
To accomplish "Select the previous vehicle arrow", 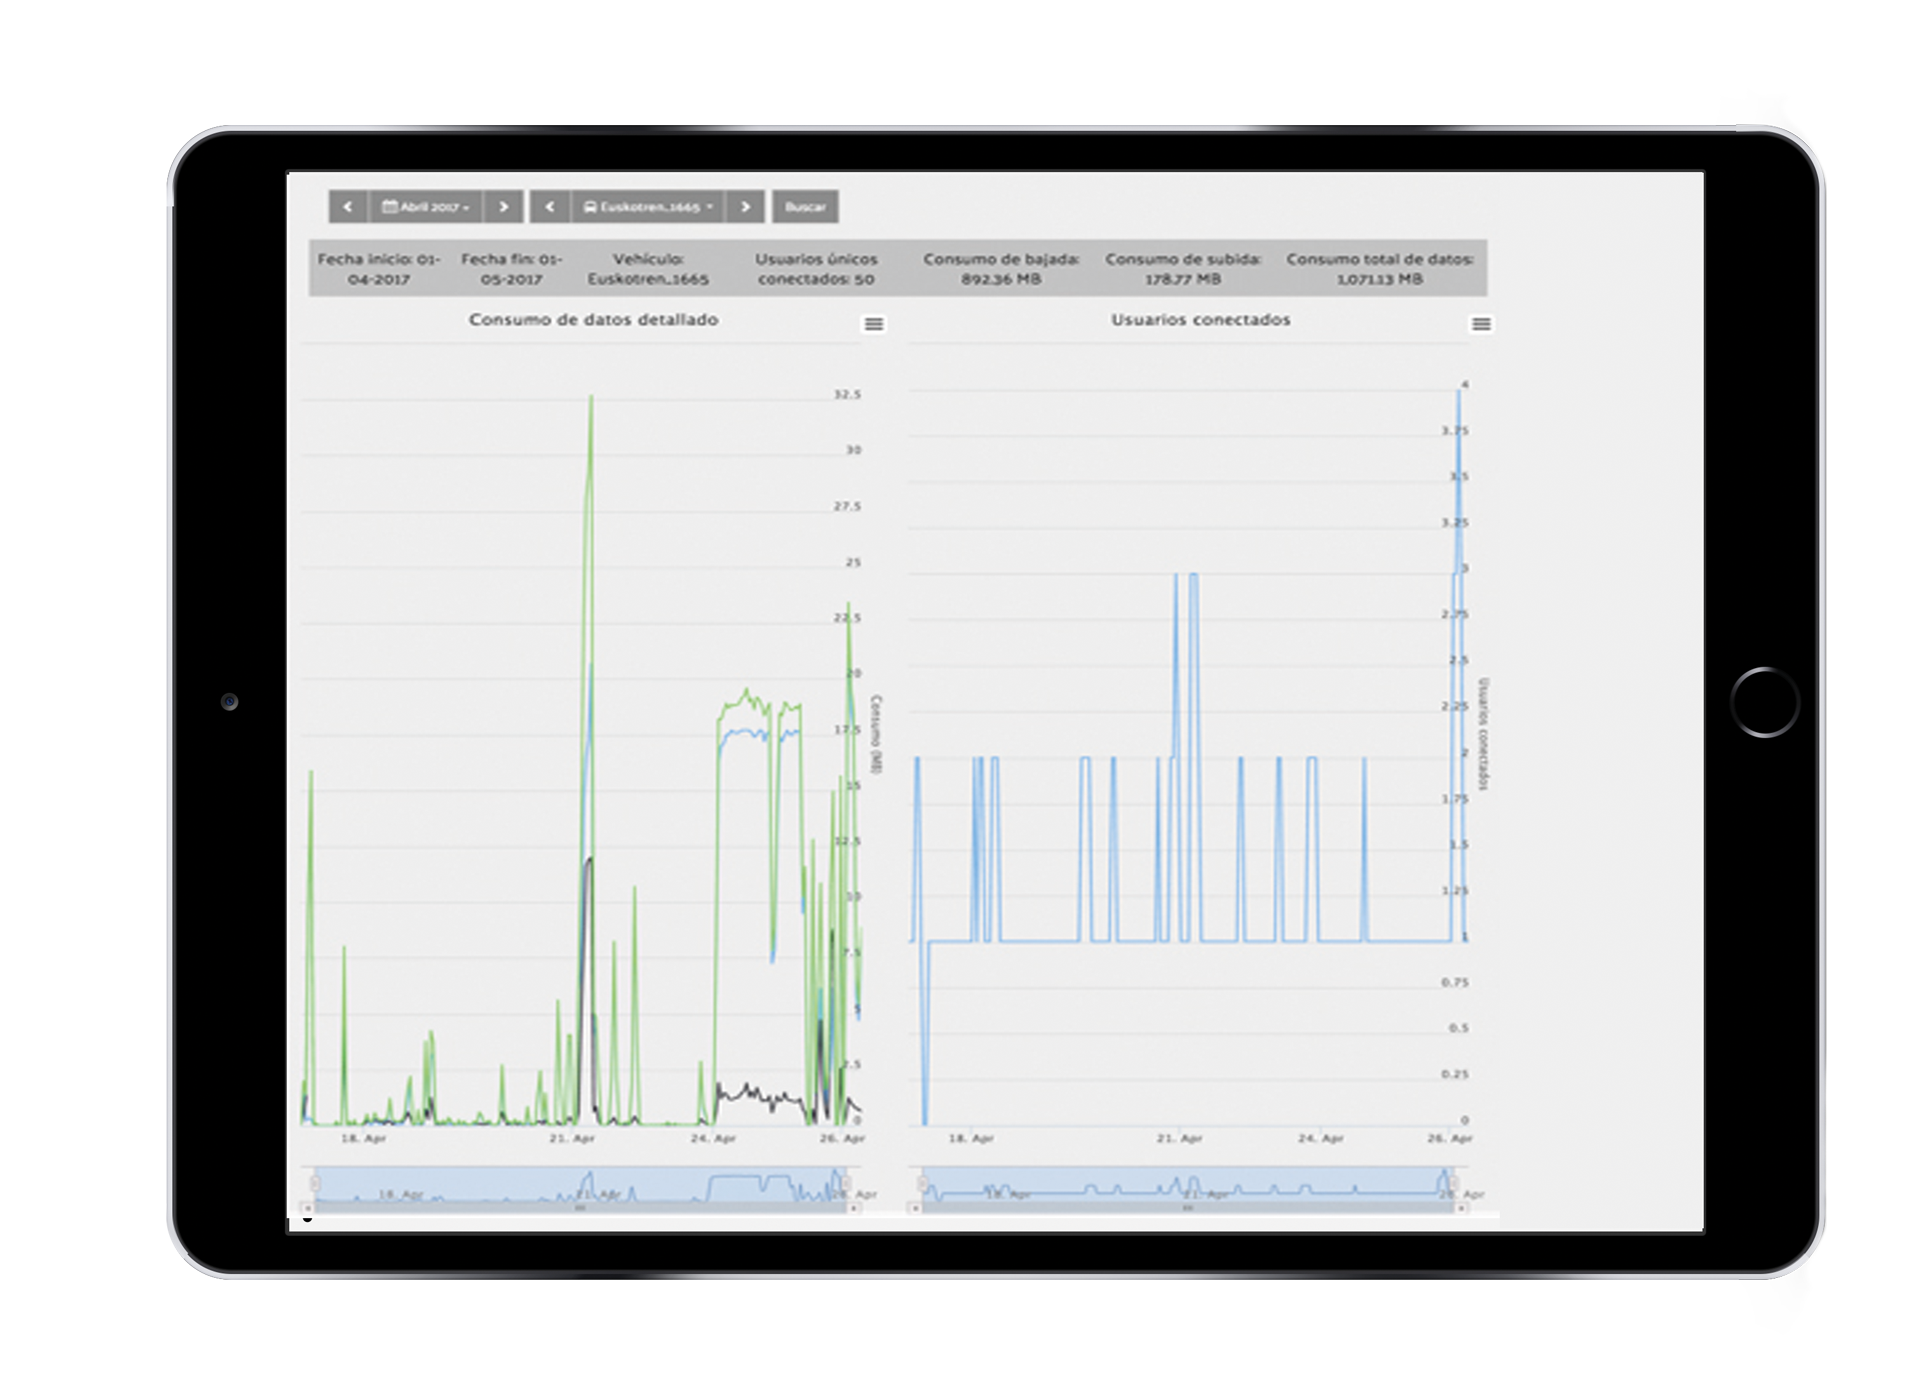I will tap(550, 207).
